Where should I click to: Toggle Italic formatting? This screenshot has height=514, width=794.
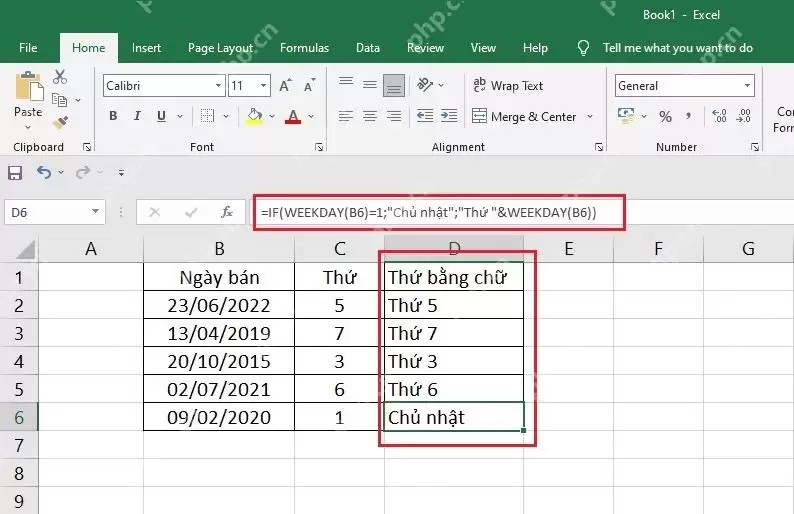click(137, 116)
